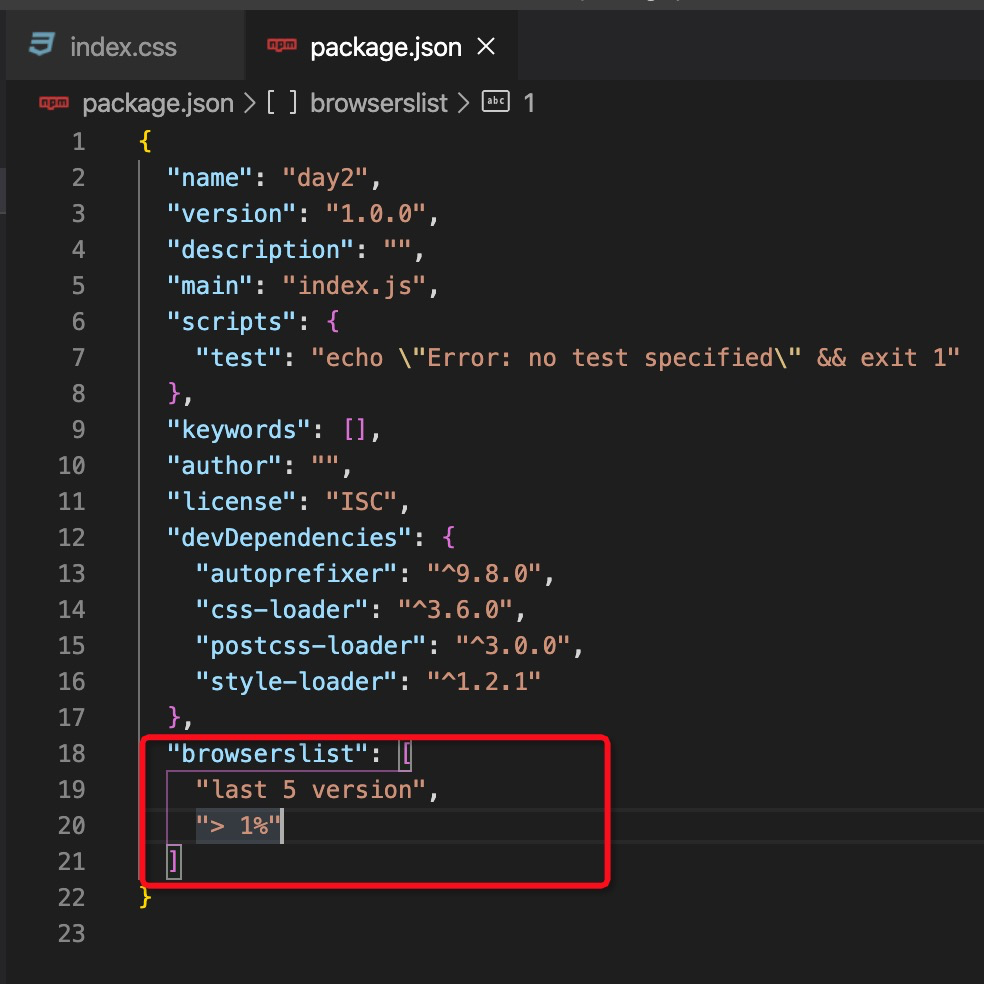Click the "^1.2.1" version string
Image resolution: width=984 pixels, height=984 pixels.
(x=483, y=682)
